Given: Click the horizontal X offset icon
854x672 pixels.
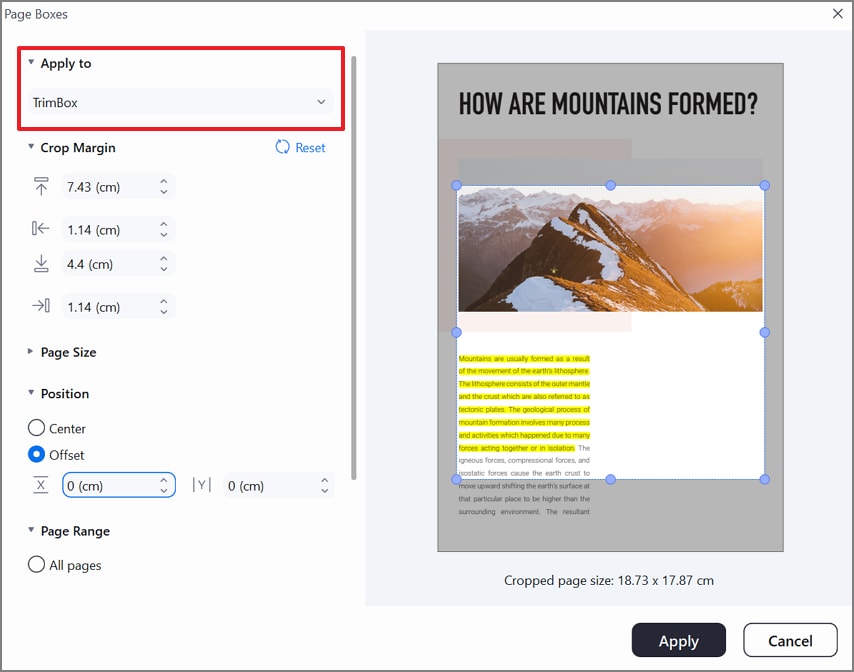Looking at the screenshot, I should point(41,485).
